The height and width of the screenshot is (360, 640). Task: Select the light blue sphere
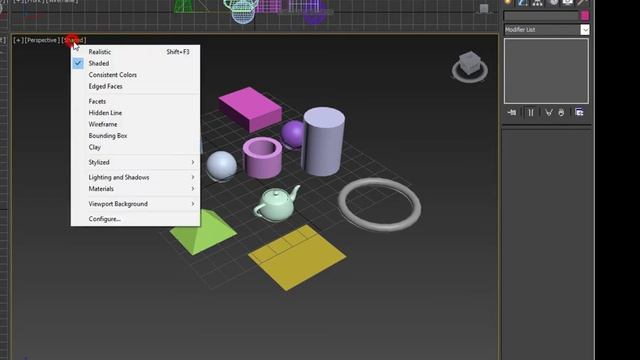[x=221, y=165]
